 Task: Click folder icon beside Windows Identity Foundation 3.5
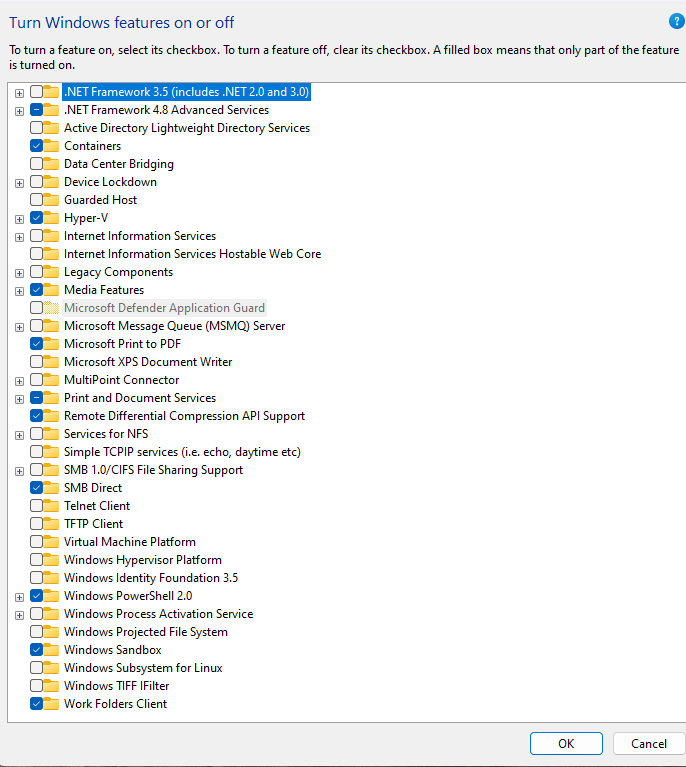pyautogui.click(x=51, y=578)
